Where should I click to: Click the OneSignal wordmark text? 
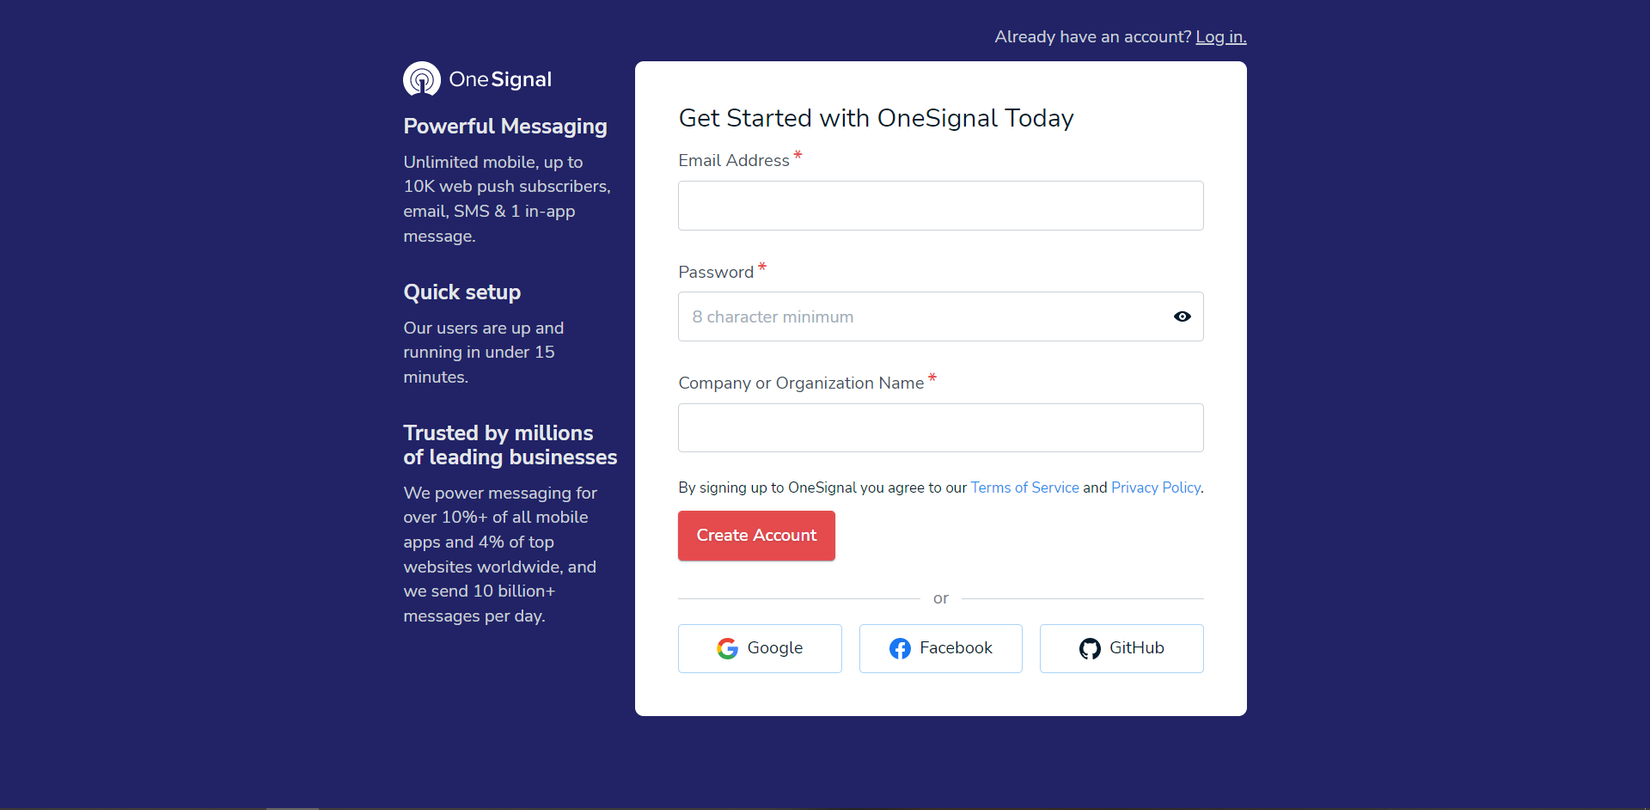click(x=500, y=80)
